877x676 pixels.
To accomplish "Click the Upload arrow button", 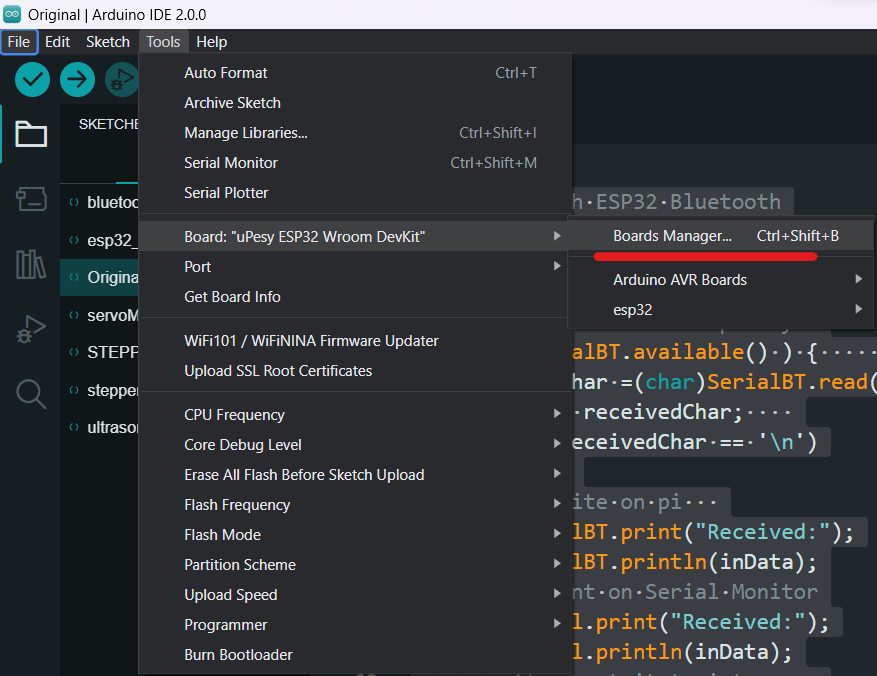I will click(x=77, y=79).
